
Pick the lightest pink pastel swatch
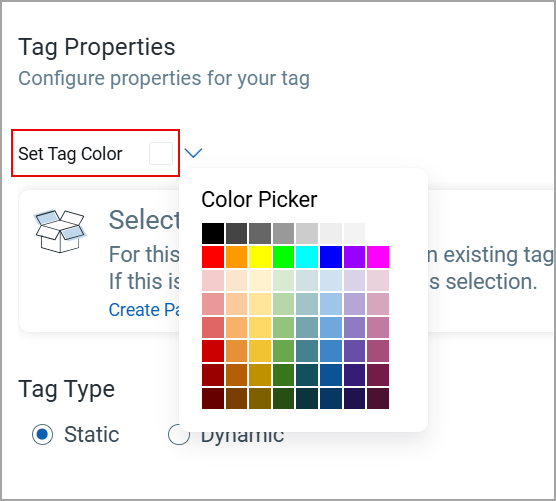pyautogui.click(x=213, y=280)
